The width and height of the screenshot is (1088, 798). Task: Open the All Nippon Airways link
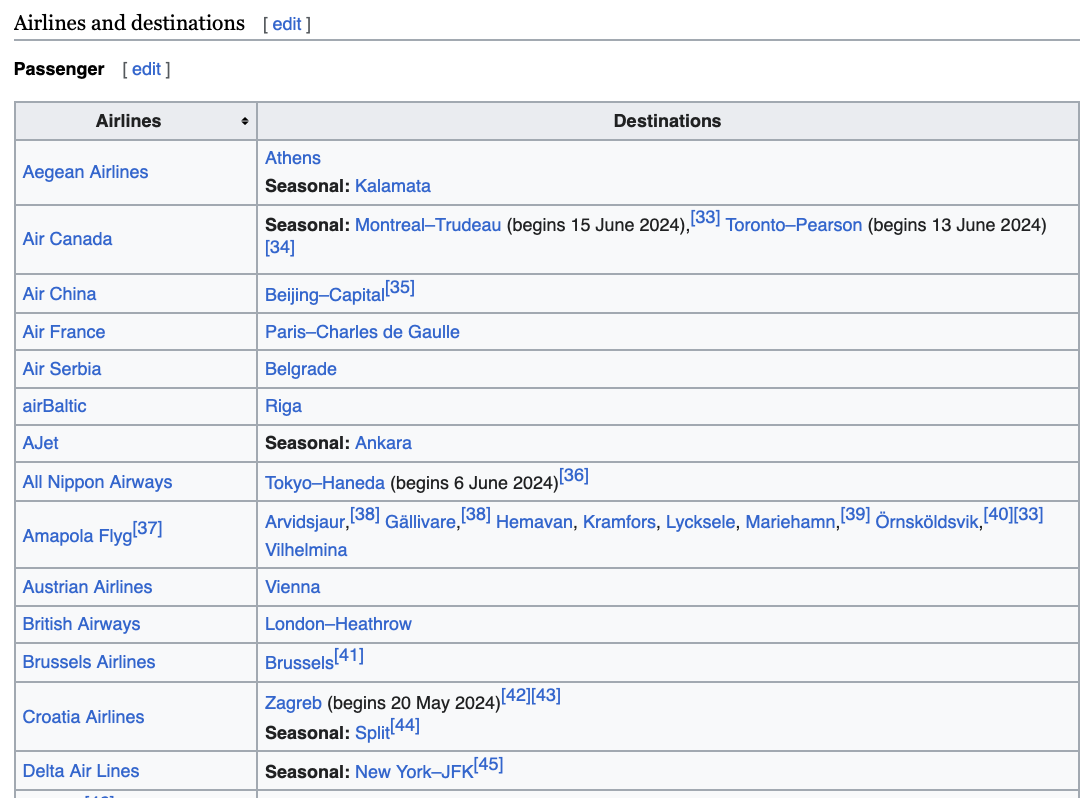coord(98,482)
